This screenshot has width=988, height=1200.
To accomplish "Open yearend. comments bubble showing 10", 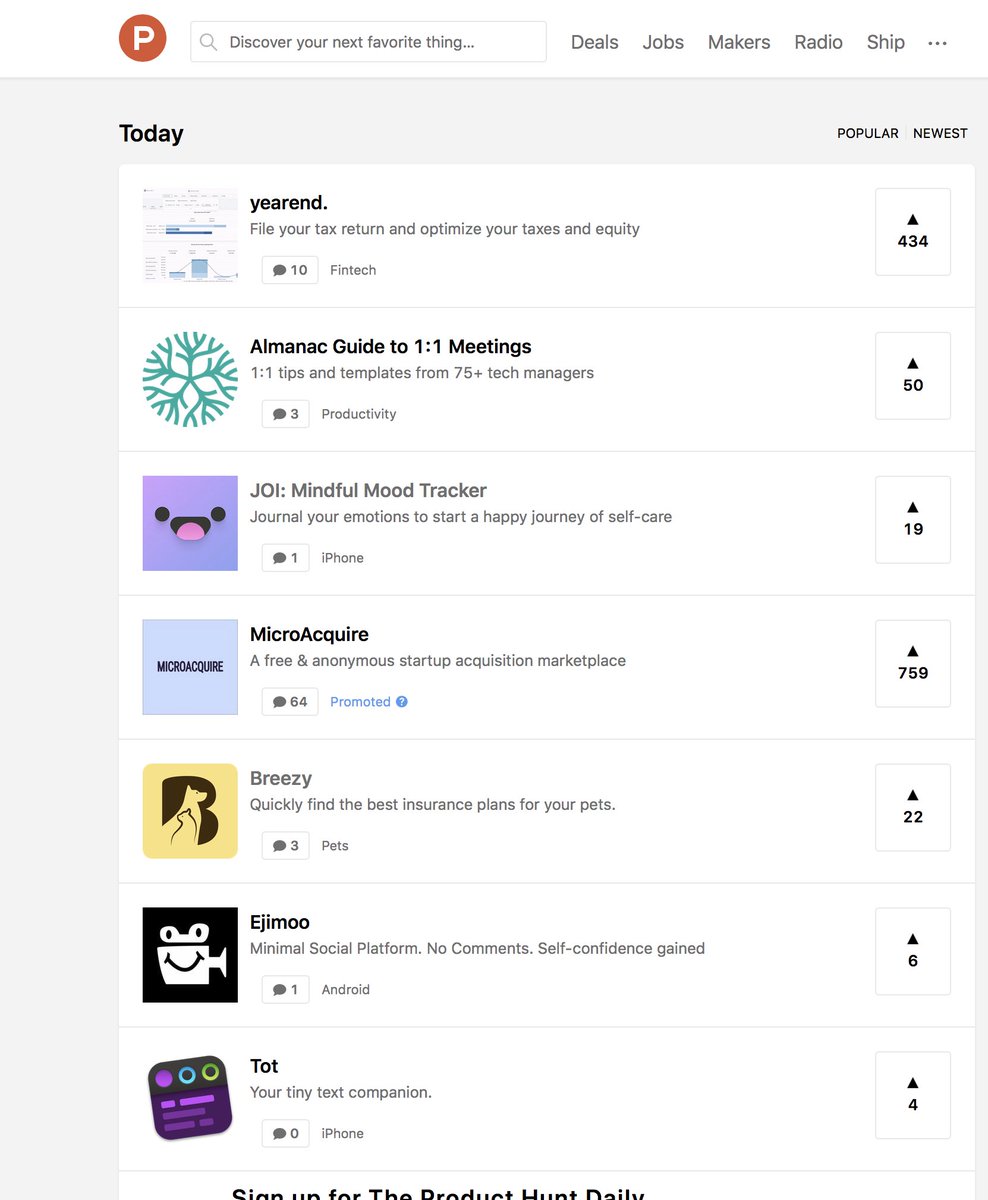I will click(x=290, y=270).
